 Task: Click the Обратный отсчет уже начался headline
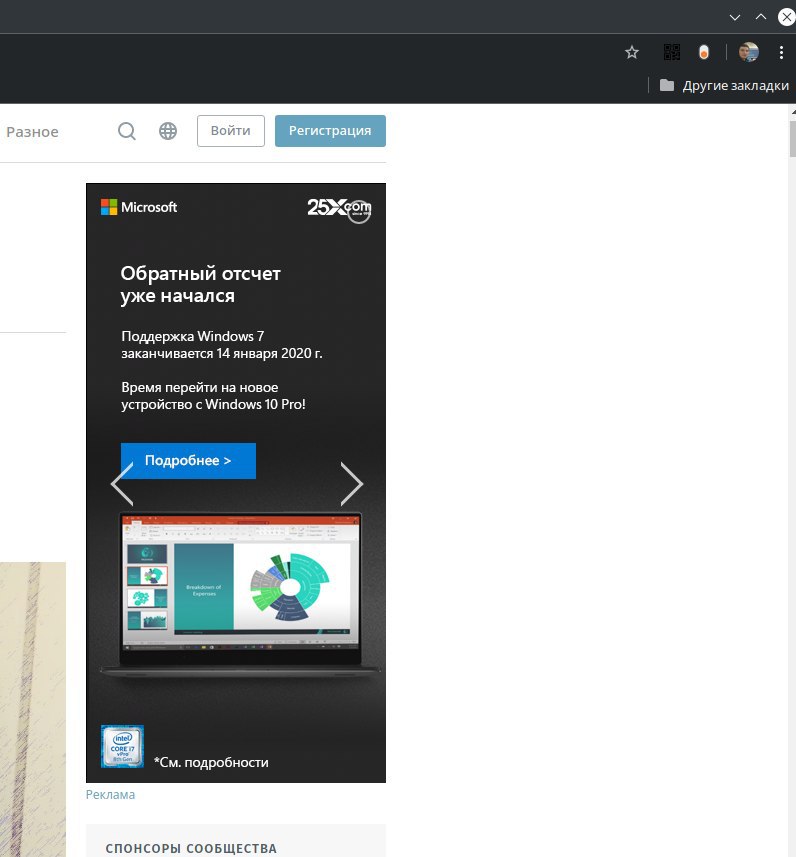point(200,284)
